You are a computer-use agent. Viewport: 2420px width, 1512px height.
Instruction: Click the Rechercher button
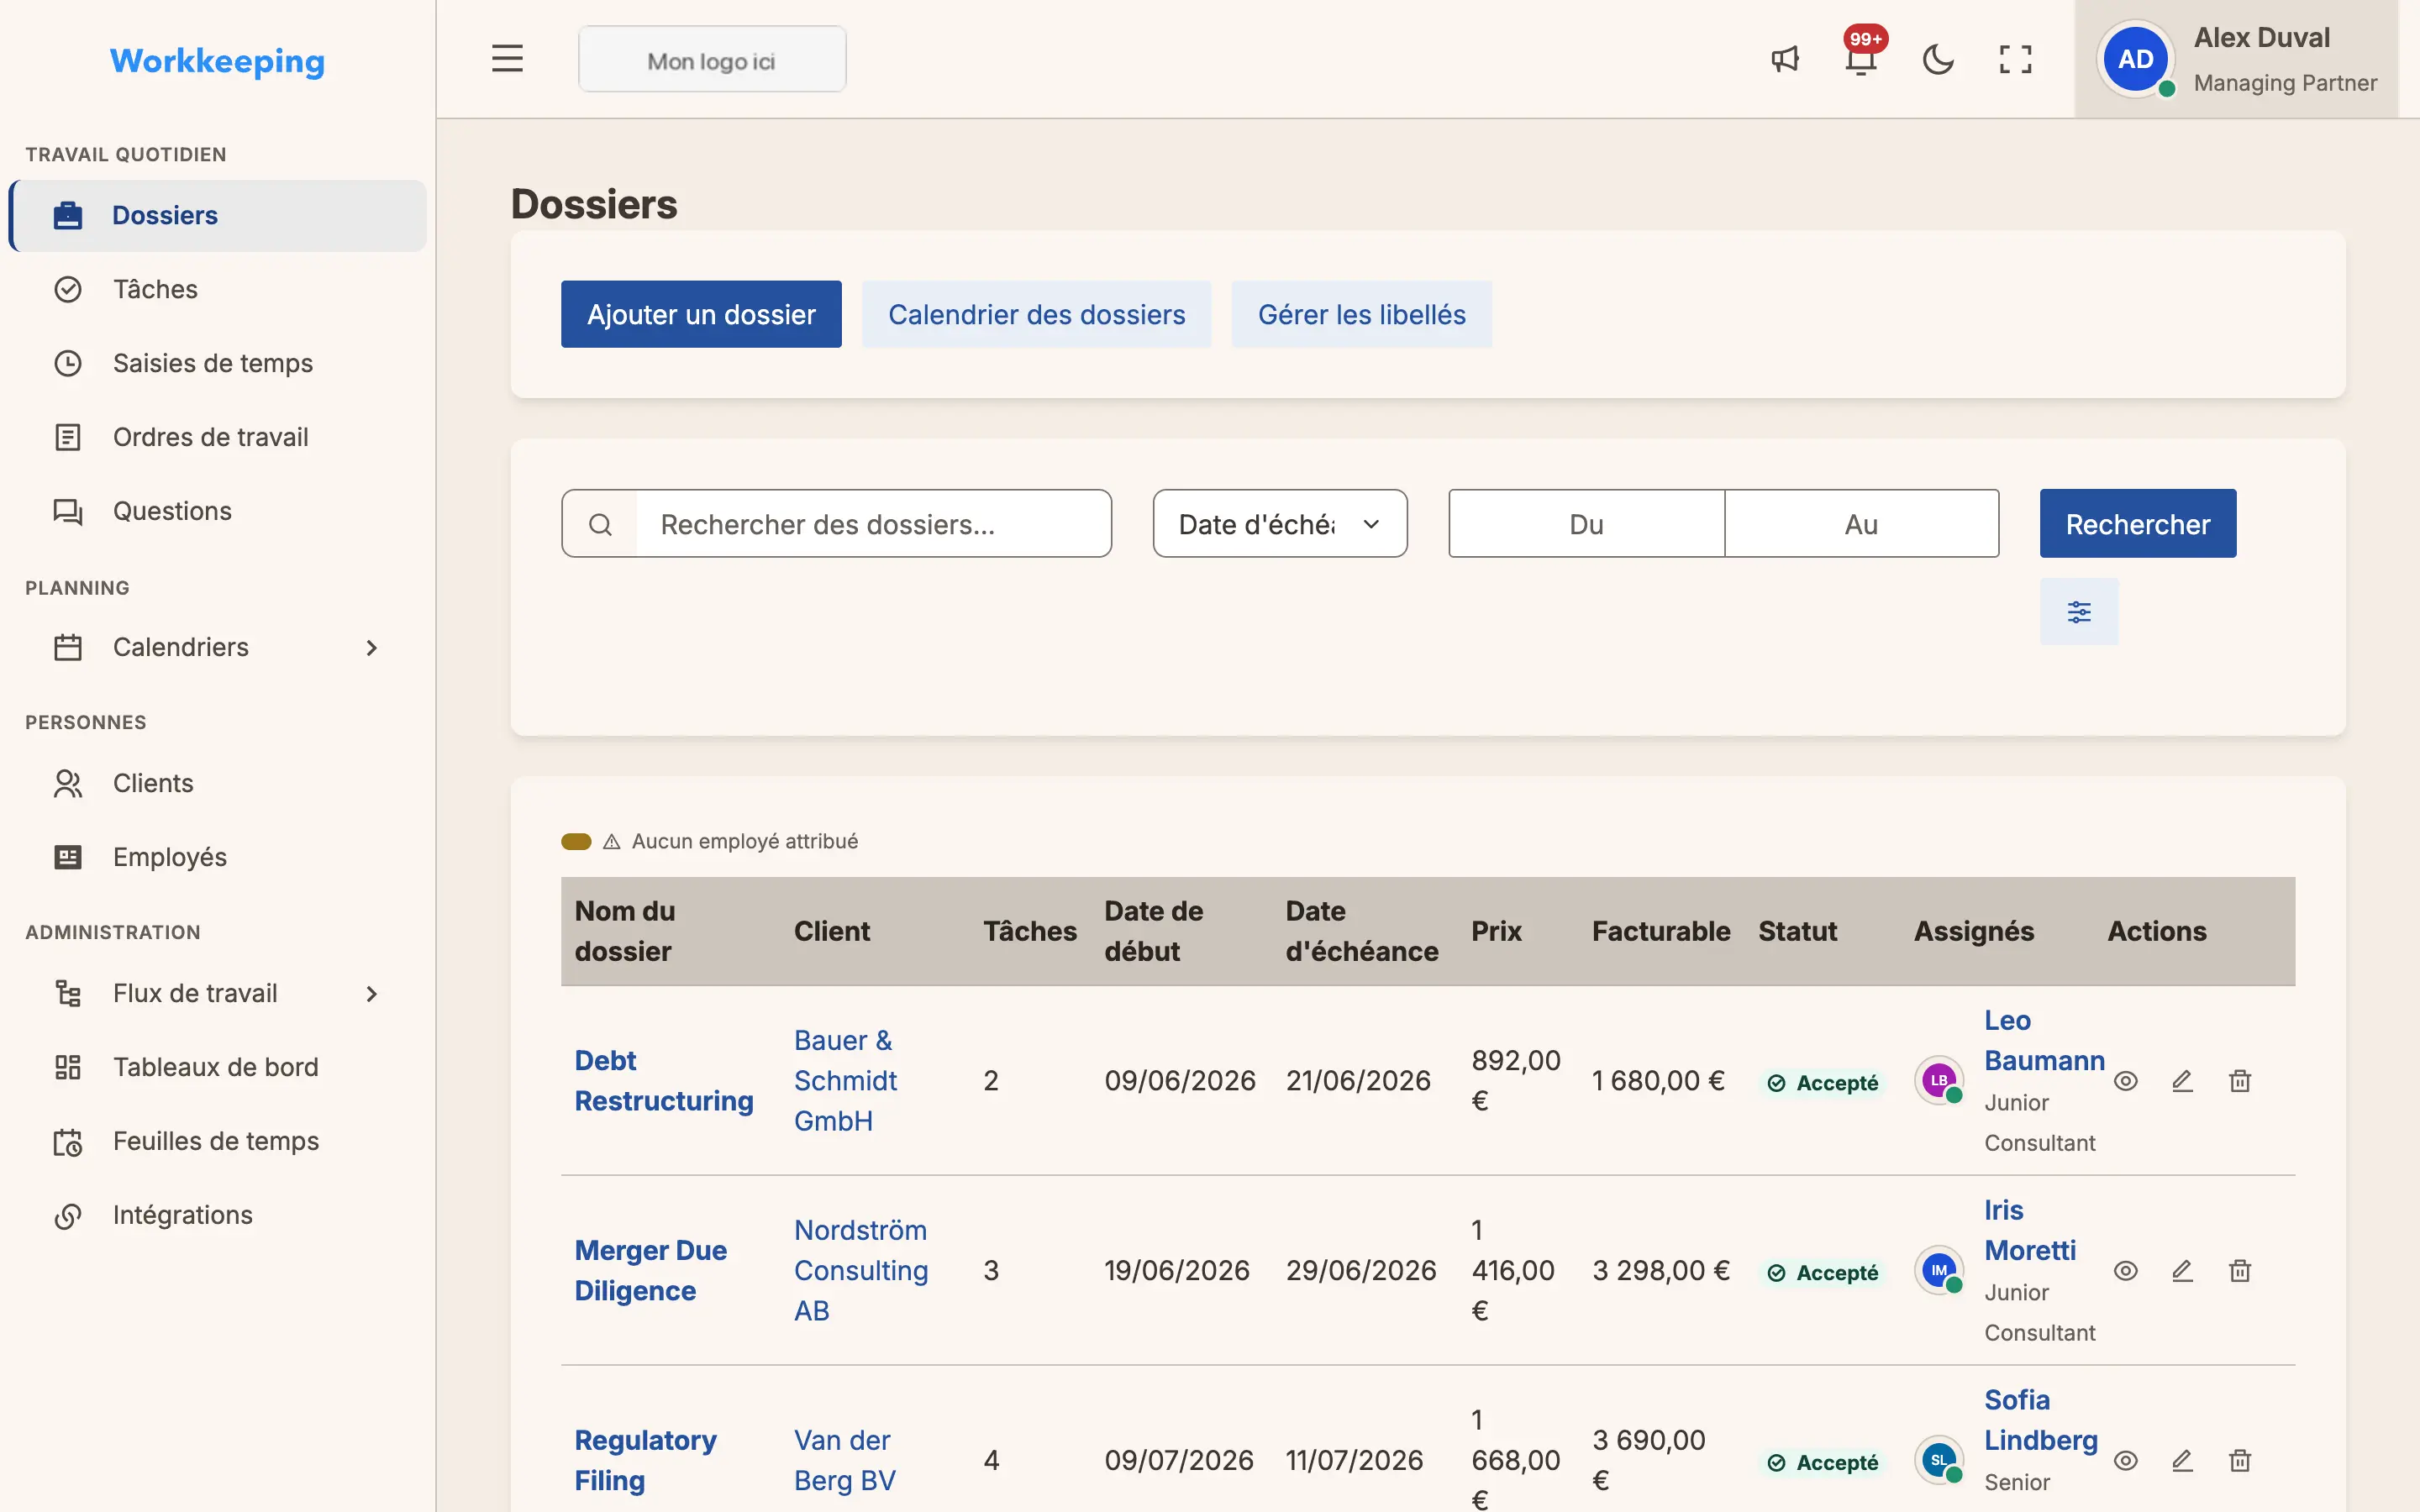2138,523
